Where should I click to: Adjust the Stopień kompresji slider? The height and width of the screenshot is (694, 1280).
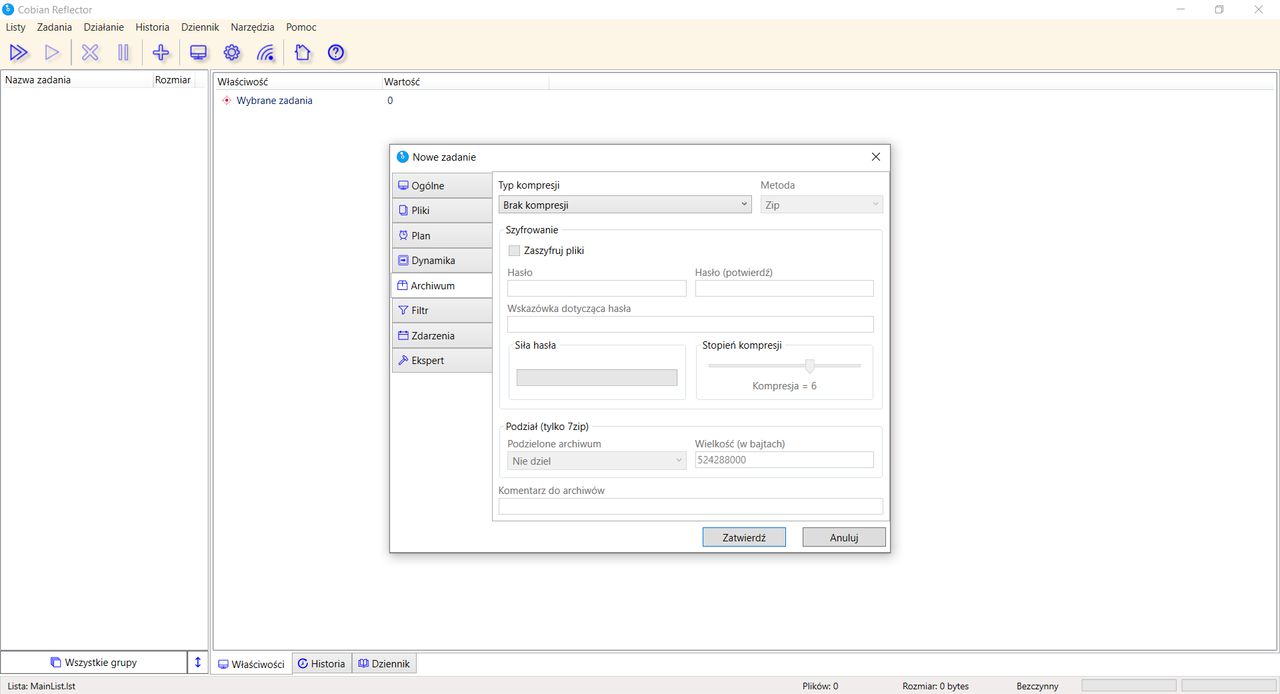pyautogui.click(x=810, y=366)
